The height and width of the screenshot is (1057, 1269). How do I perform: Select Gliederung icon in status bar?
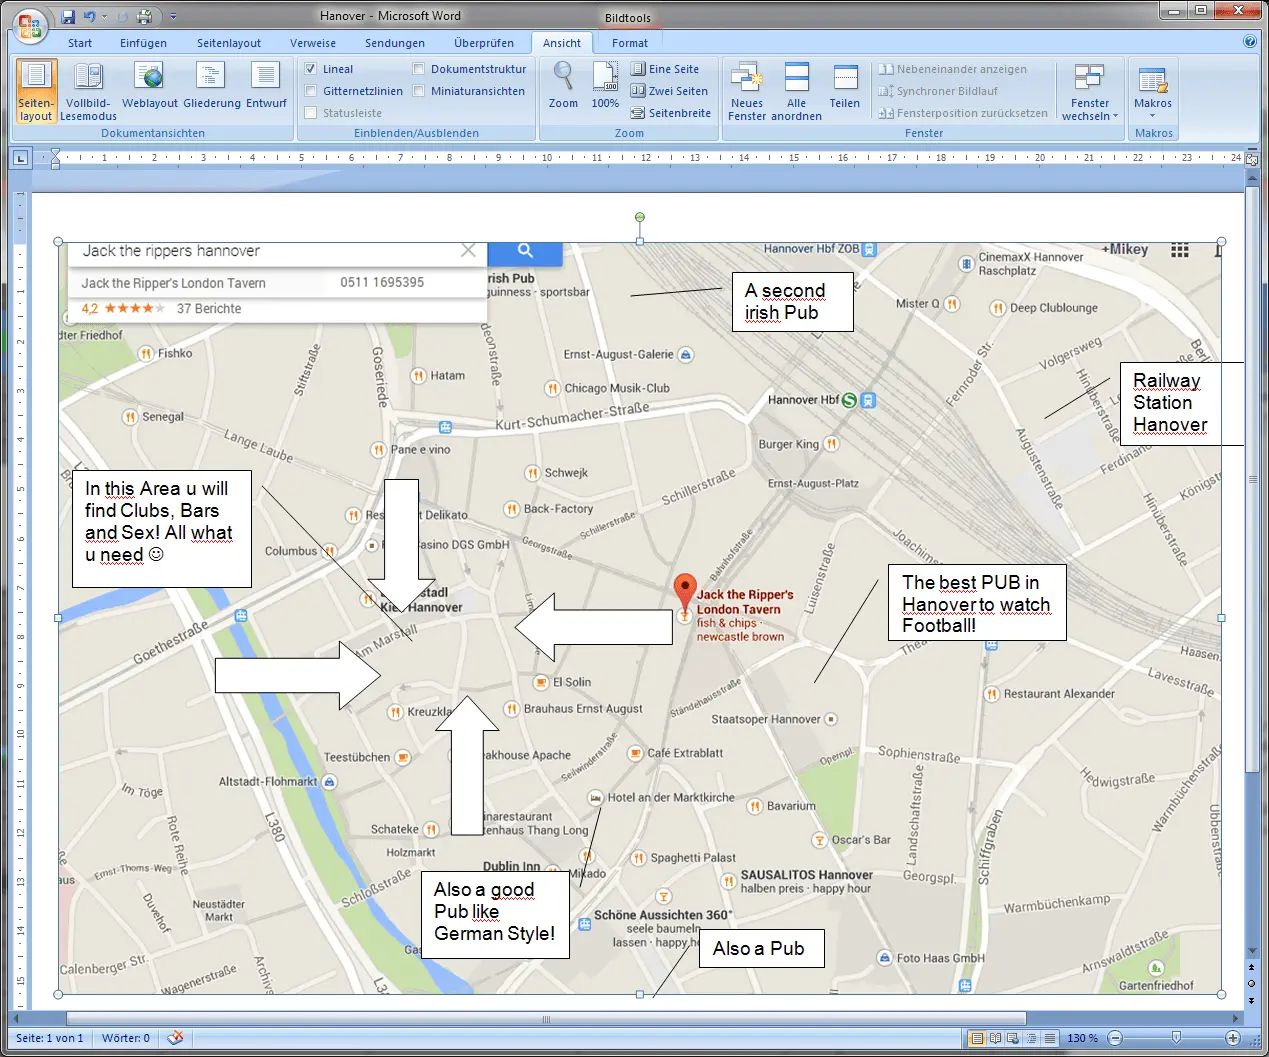1031,1038
